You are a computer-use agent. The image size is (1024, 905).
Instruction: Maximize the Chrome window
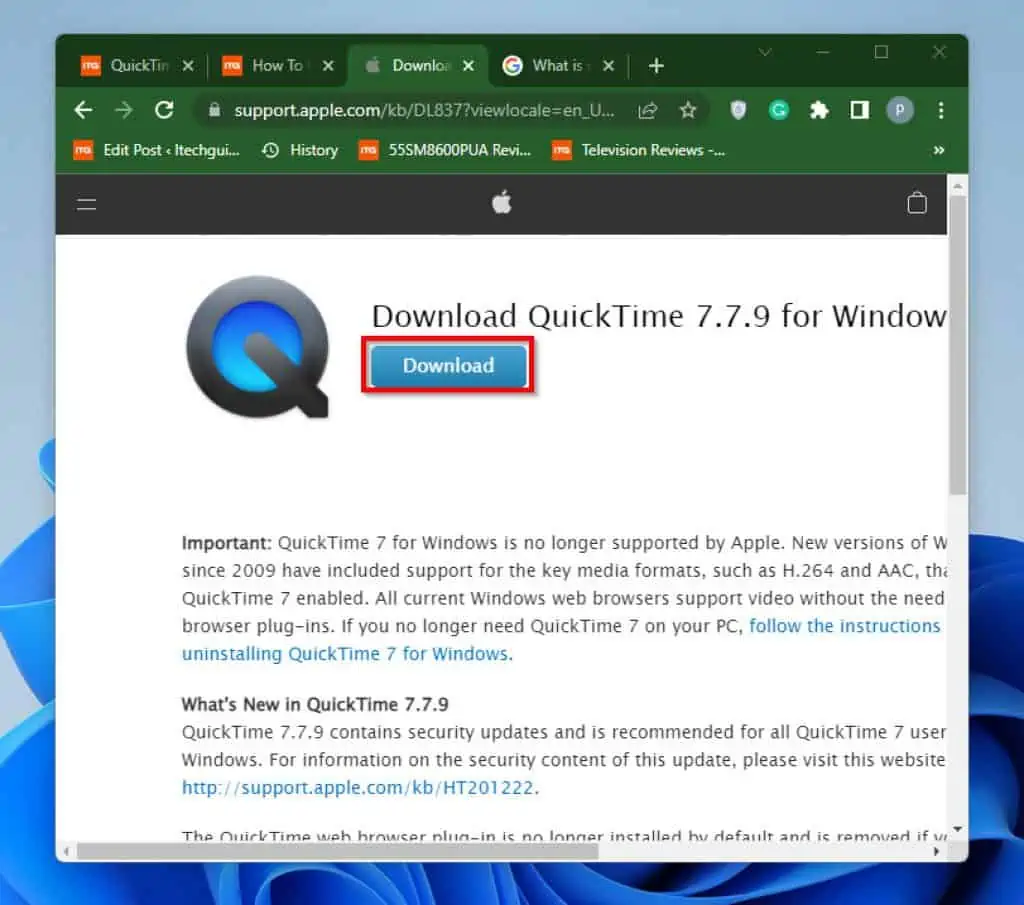click(881, 52)
